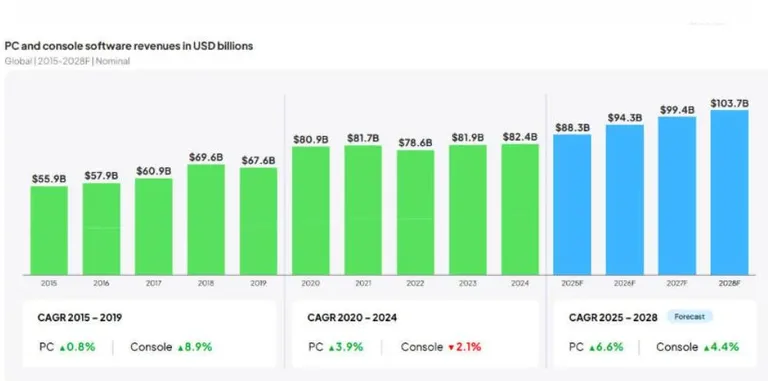Select the 2026F bar at $94.3B
The width and height of the screenshot is (768, 381).
[x=625, y=200]
